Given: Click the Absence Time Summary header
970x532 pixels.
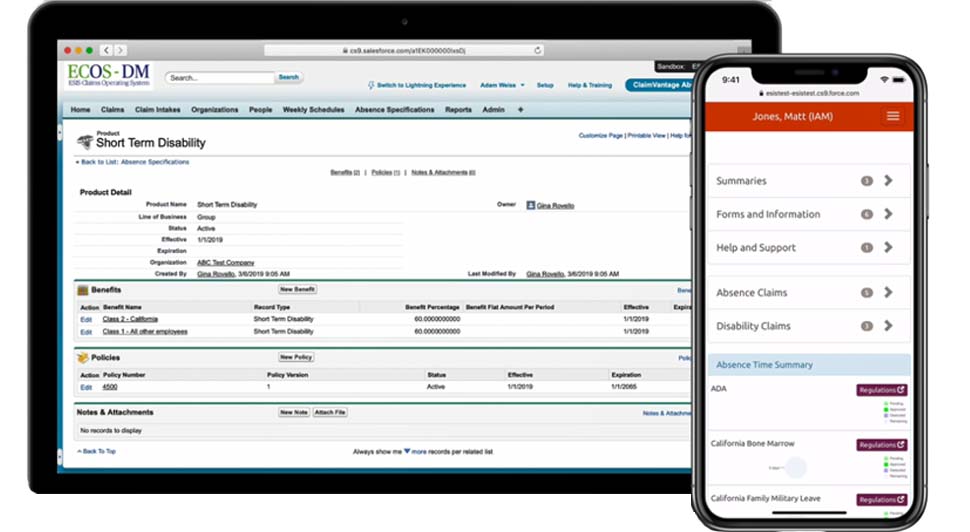Looking at the screenshot, I should pyautogui.click(x=809, y=365).
